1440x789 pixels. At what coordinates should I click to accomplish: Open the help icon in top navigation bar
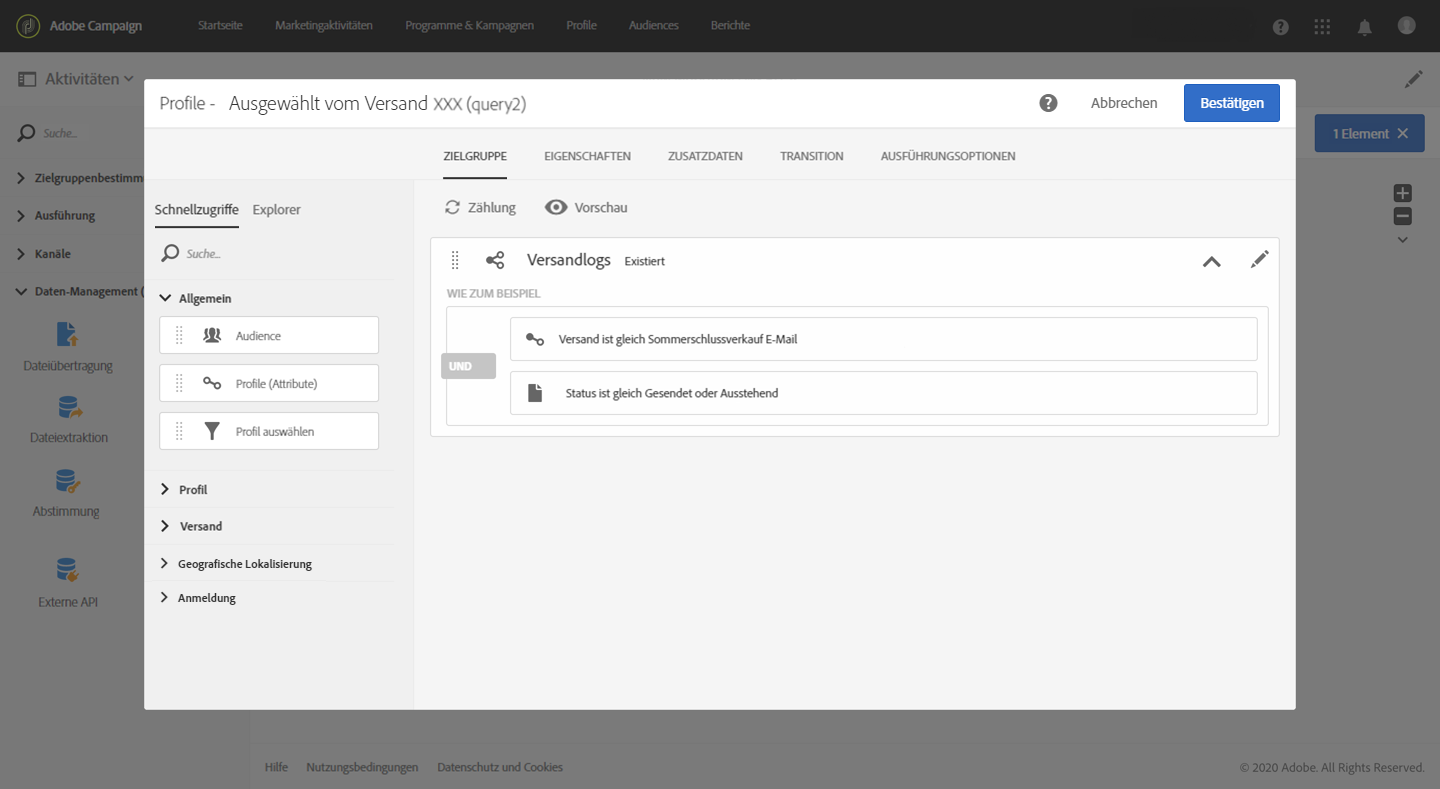point(1281,27)
